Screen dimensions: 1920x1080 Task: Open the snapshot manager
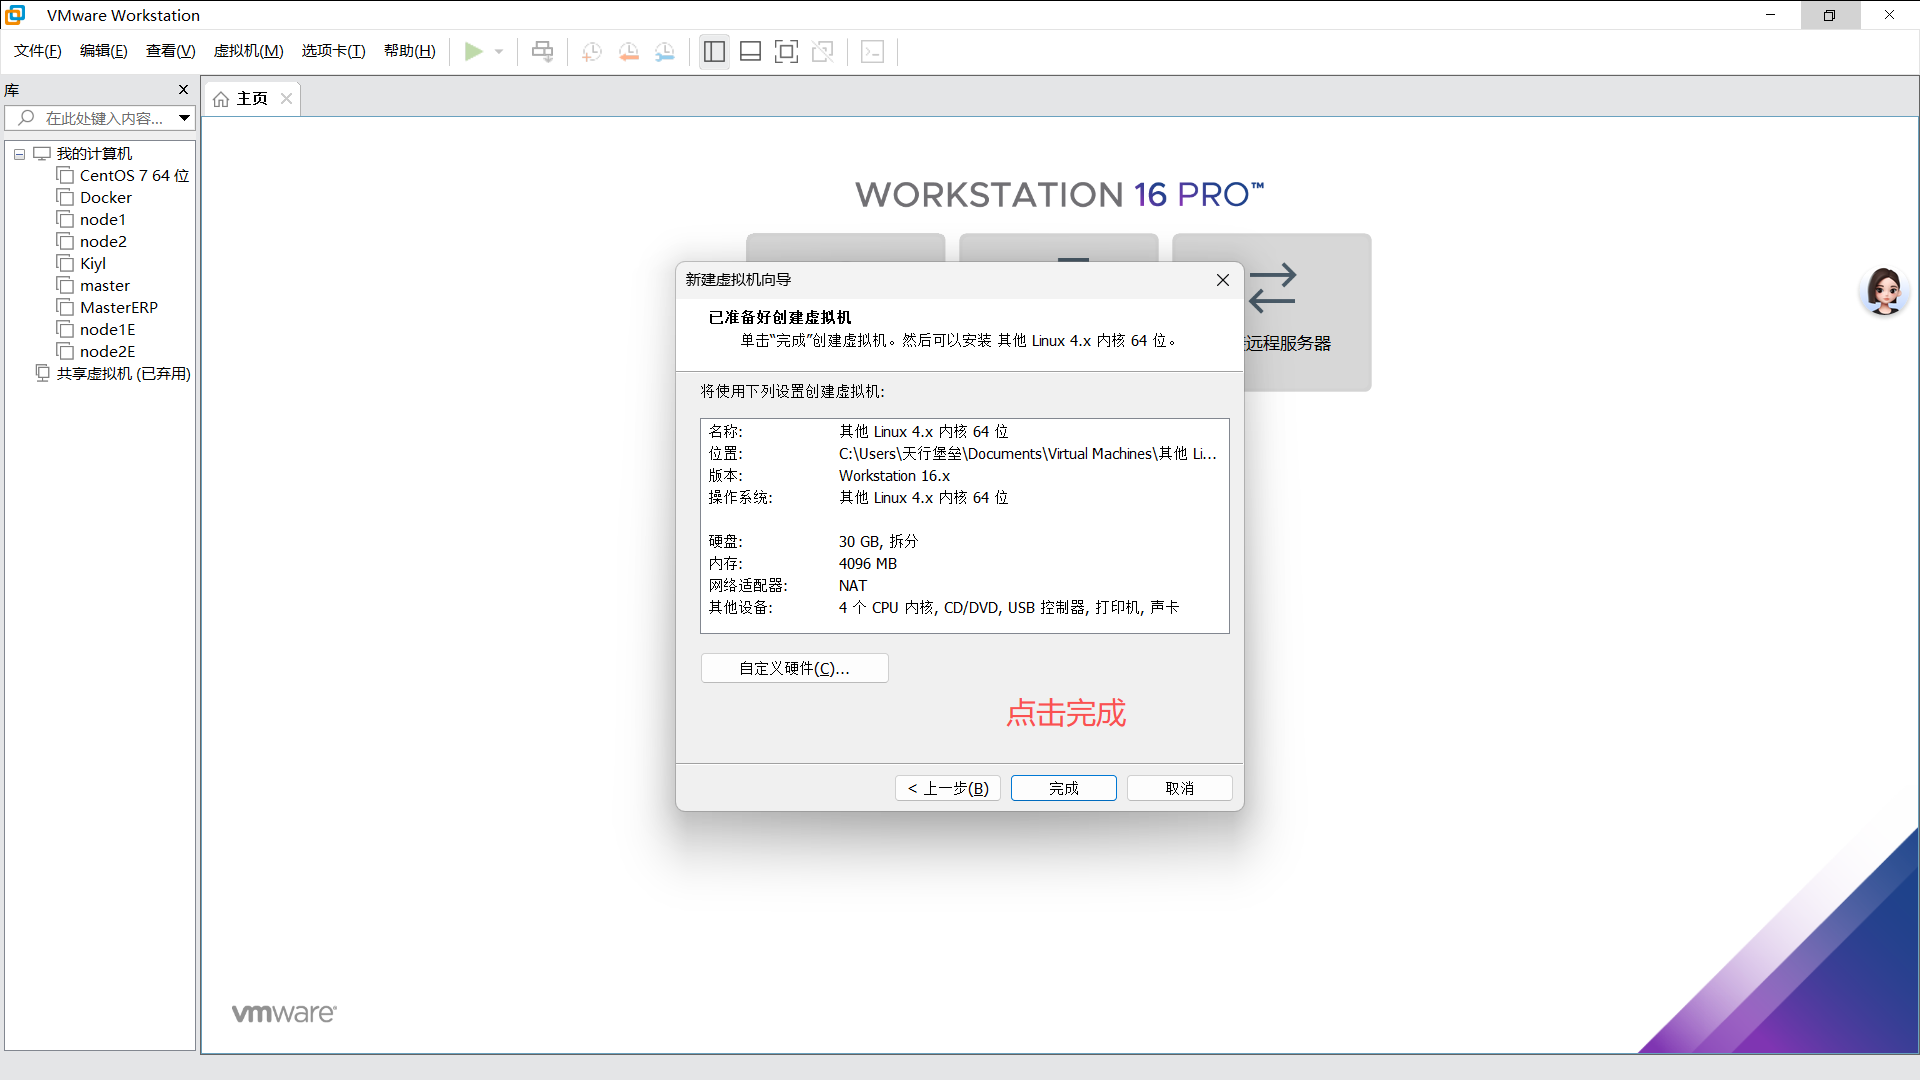pyautogui.click(x=665, y=51)
